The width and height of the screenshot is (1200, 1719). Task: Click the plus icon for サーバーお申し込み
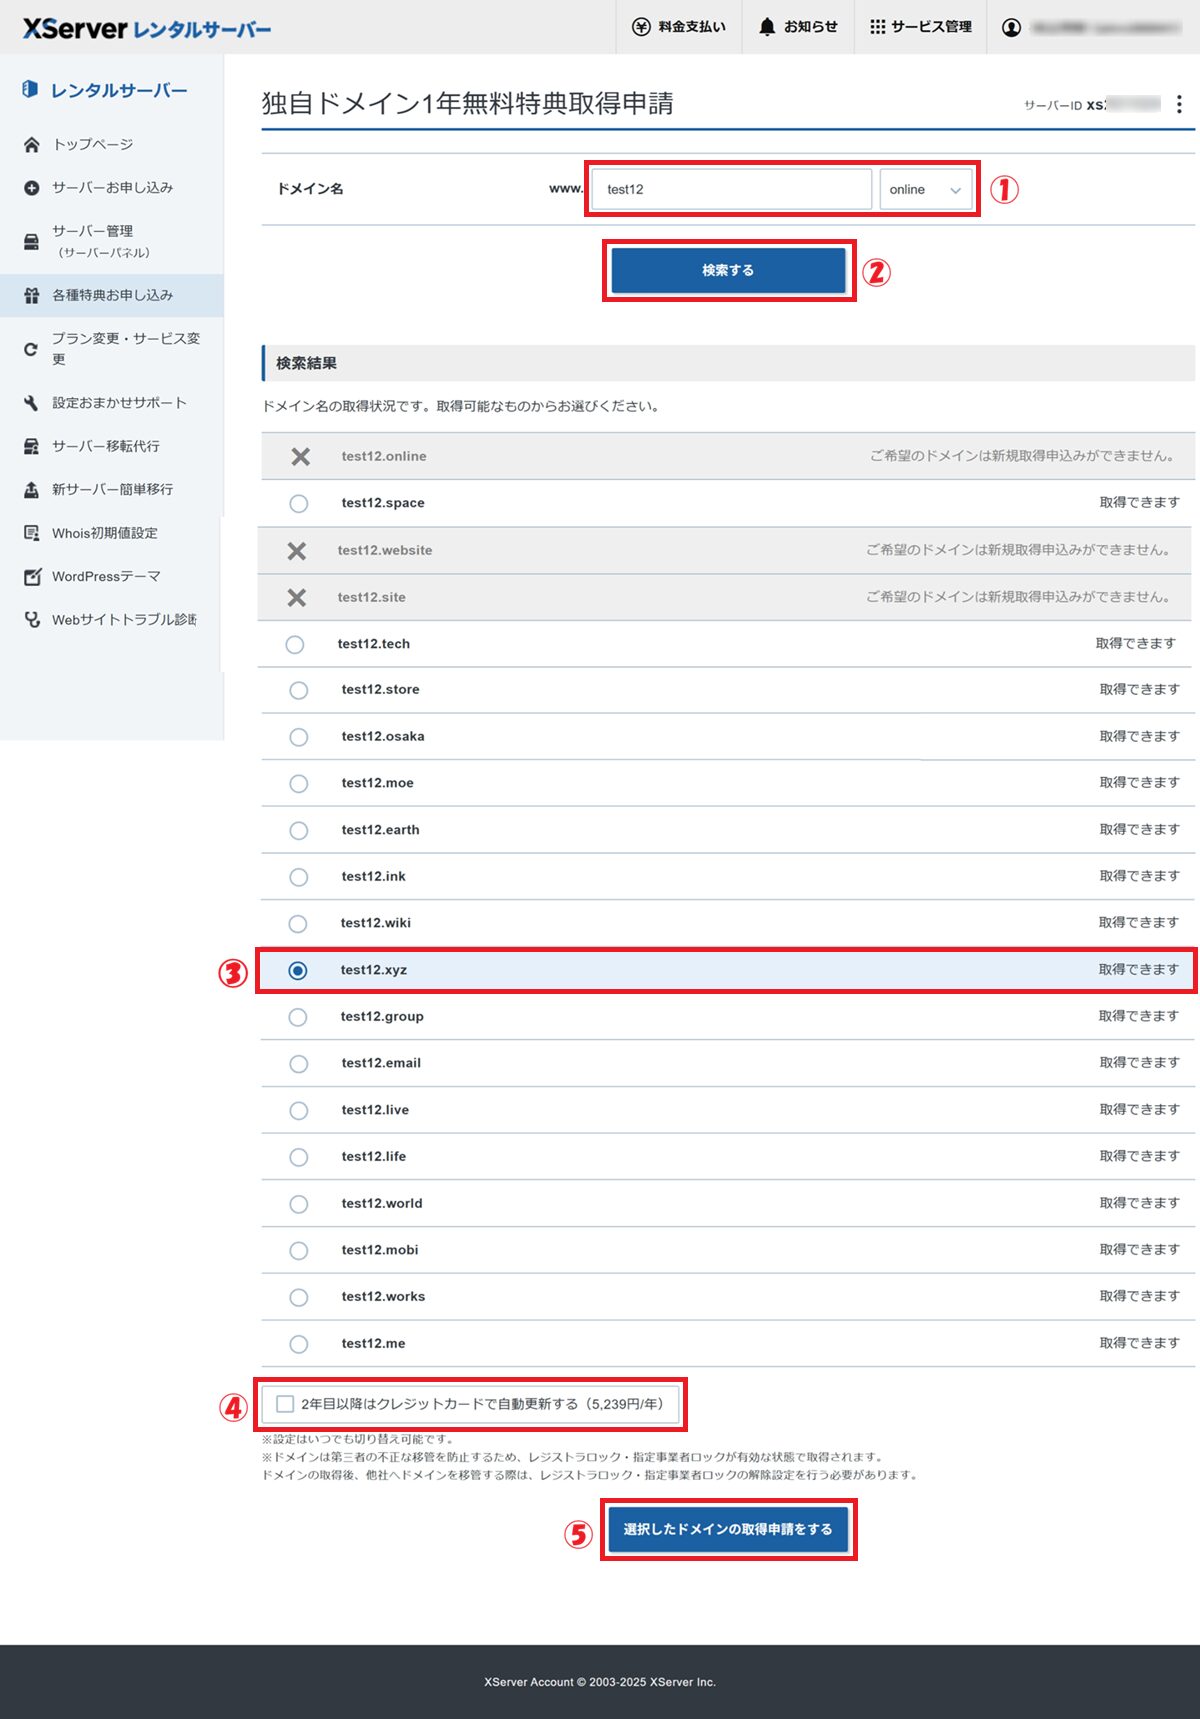pos(32,188)
